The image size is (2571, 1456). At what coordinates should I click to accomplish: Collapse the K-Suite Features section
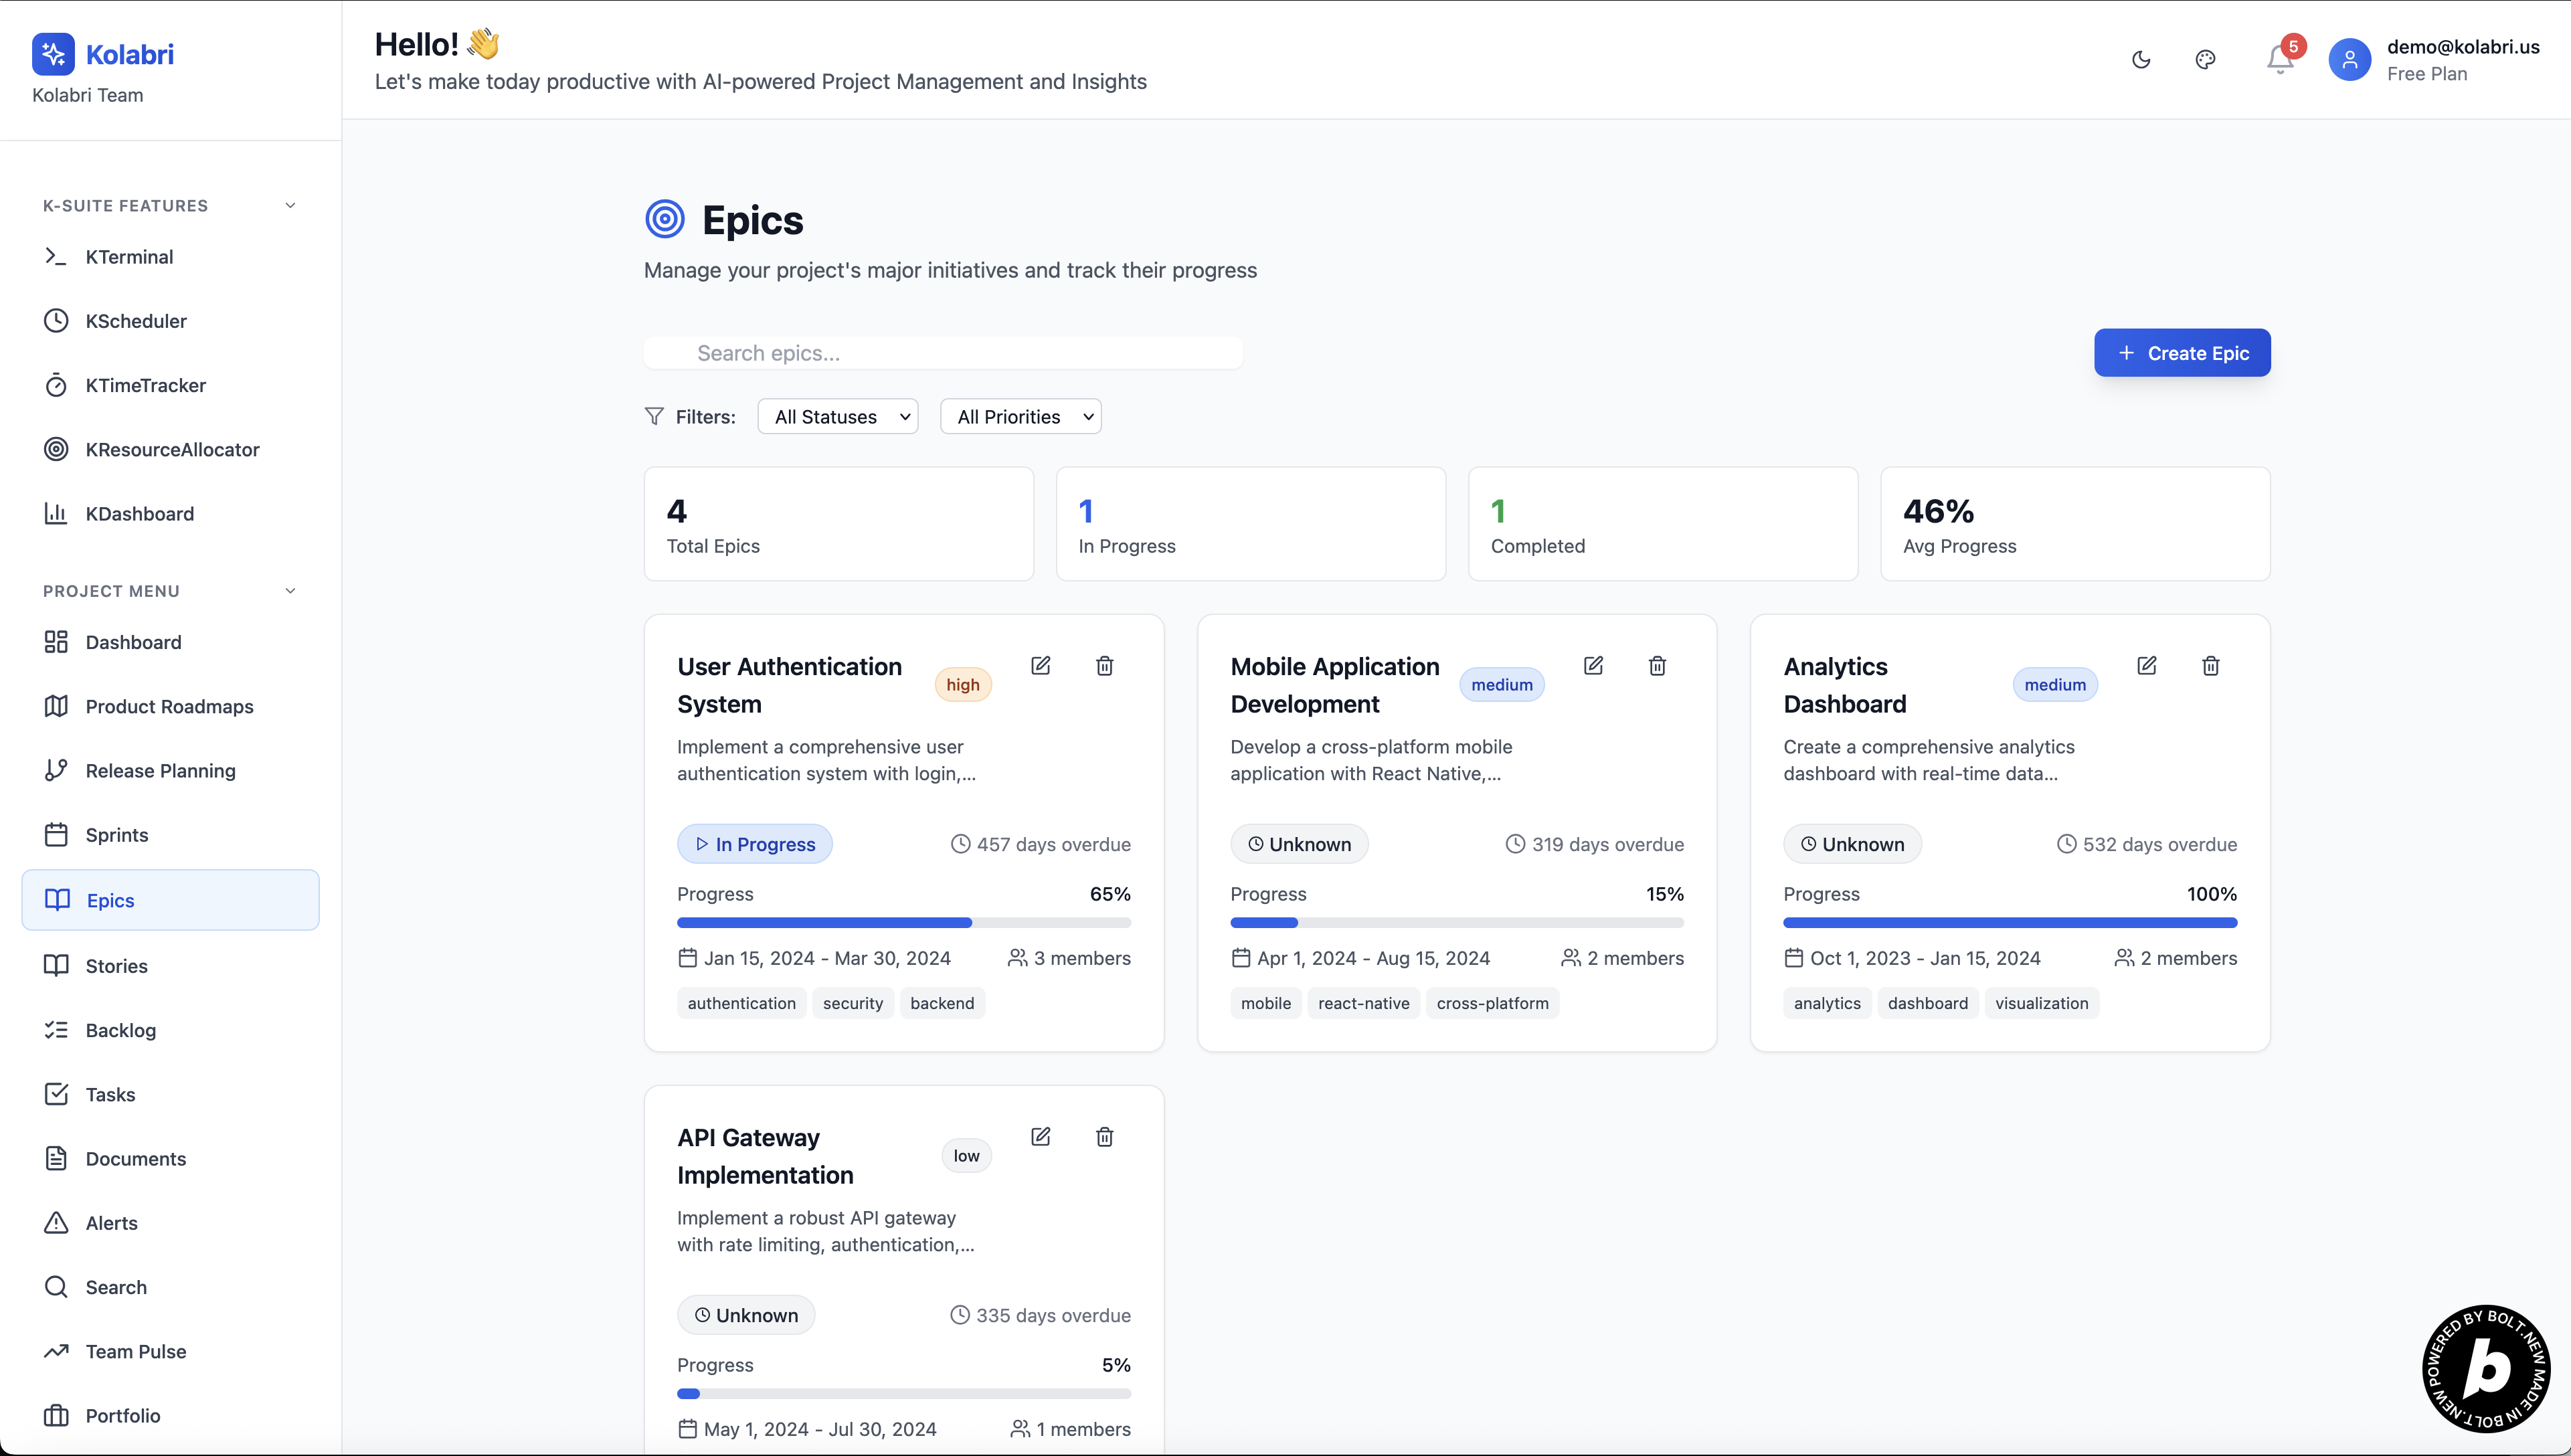(x=290, y=206)
